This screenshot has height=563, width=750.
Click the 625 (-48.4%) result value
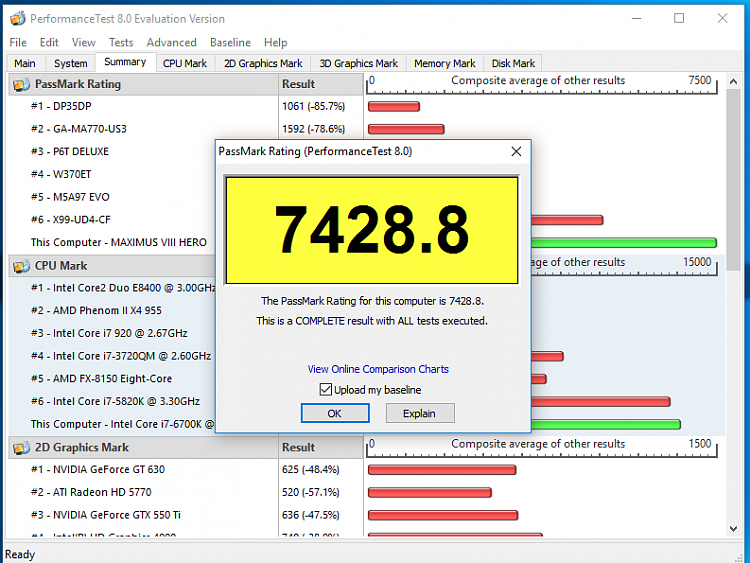pos(310,470)
